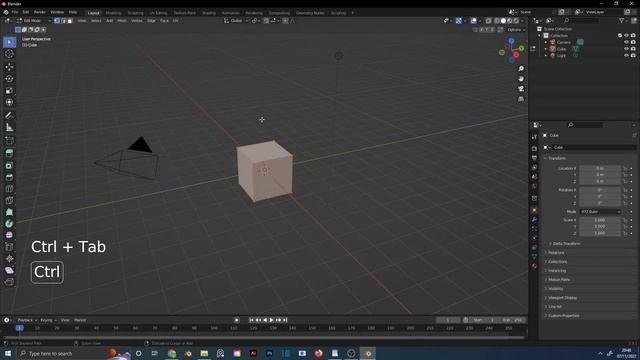Image resolution: width=640 pixels, height=360 pixels.
Task: Open XYZ Euler rotation mode dropdown
Action: (x=600, y=212)
